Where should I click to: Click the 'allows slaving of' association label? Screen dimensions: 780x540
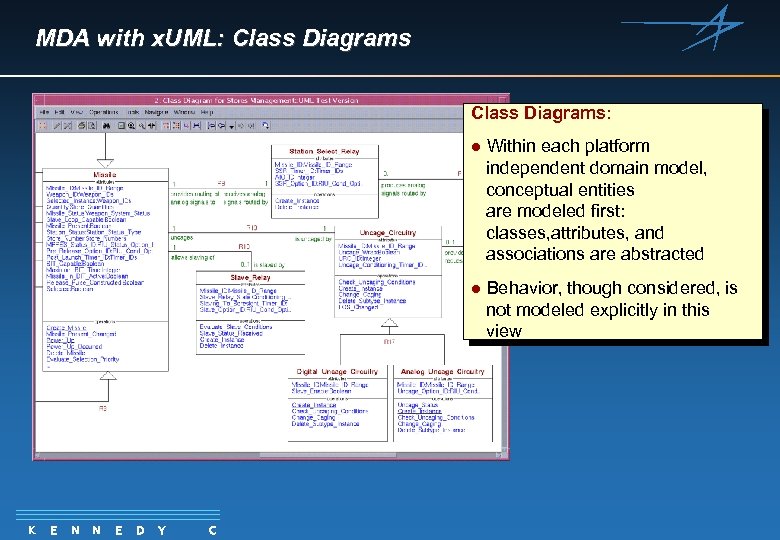pyautogui.click(x=193, y=258)
